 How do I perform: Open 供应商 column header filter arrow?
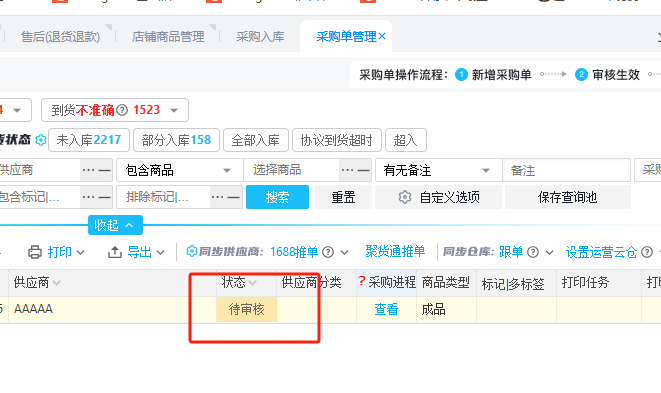[56, 283]
